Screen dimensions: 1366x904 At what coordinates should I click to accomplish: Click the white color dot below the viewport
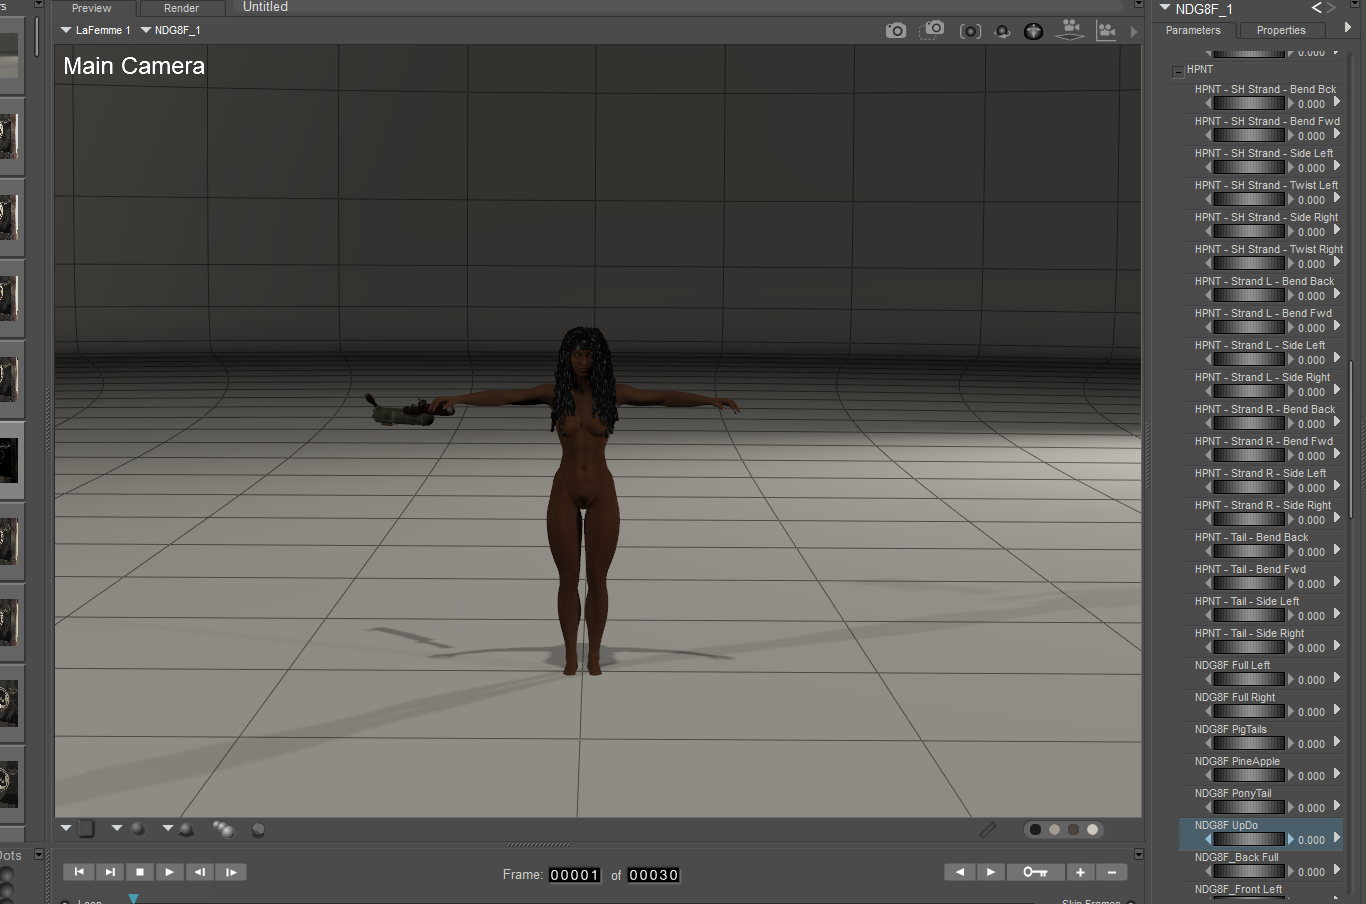[1092, 829]
